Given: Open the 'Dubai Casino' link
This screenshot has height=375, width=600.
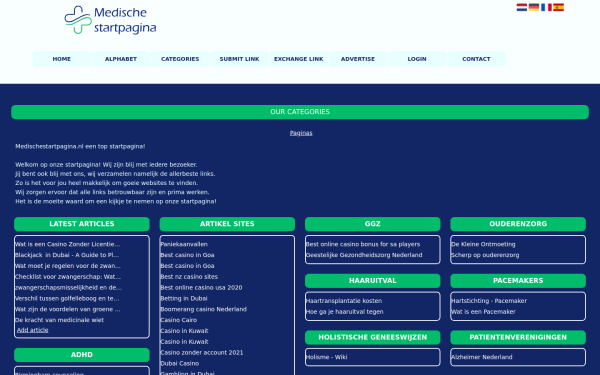Looking at the screenshot, I should (x=180, y=363).
